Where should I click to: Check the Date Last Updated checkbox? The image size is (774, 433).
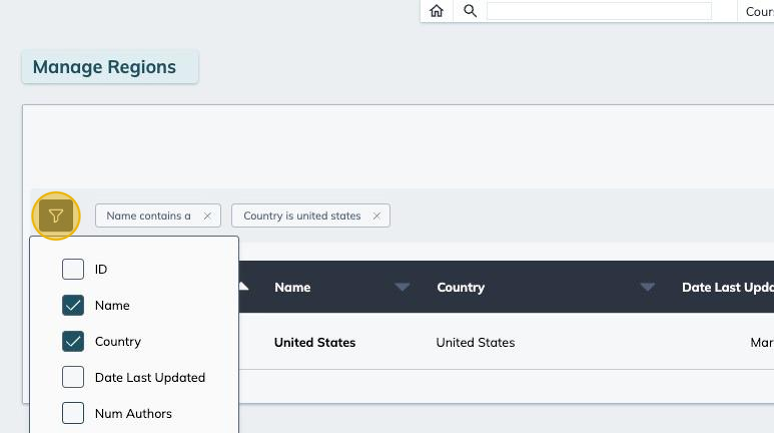(73, 377)
